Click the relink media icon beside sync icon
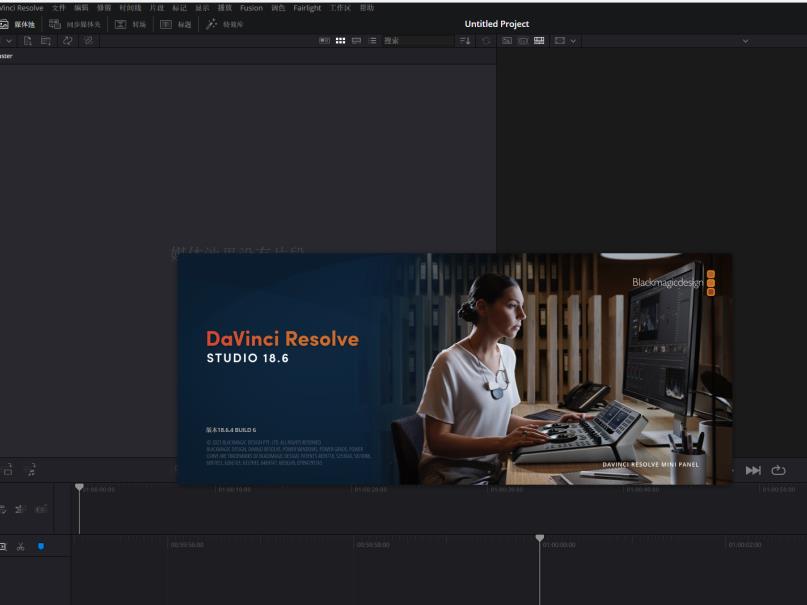The image size is (807, 605). coord(89,41)
